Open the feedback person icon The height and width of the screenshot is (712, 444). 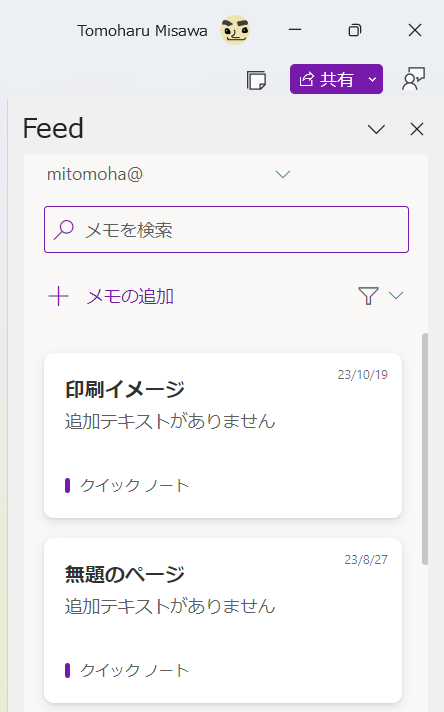click(414, 79)
